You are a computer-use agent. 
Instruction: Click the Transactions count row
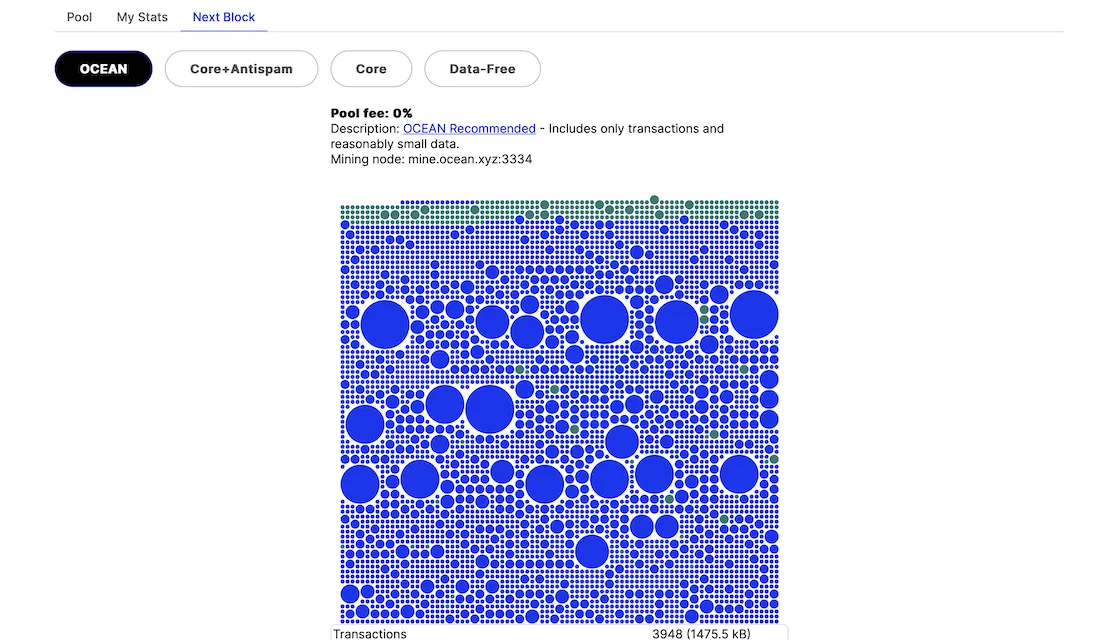tap(559, 633)
